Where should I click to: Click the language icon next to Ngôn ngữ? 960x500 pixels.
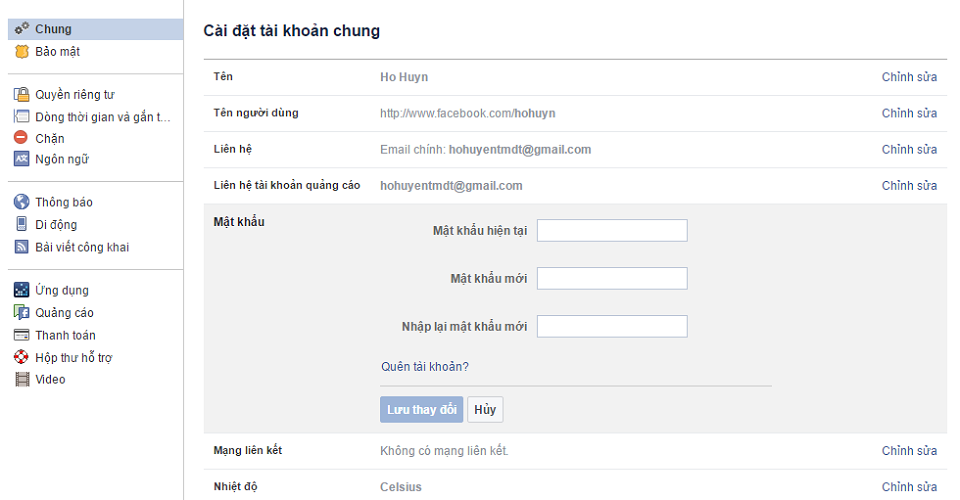21,159
